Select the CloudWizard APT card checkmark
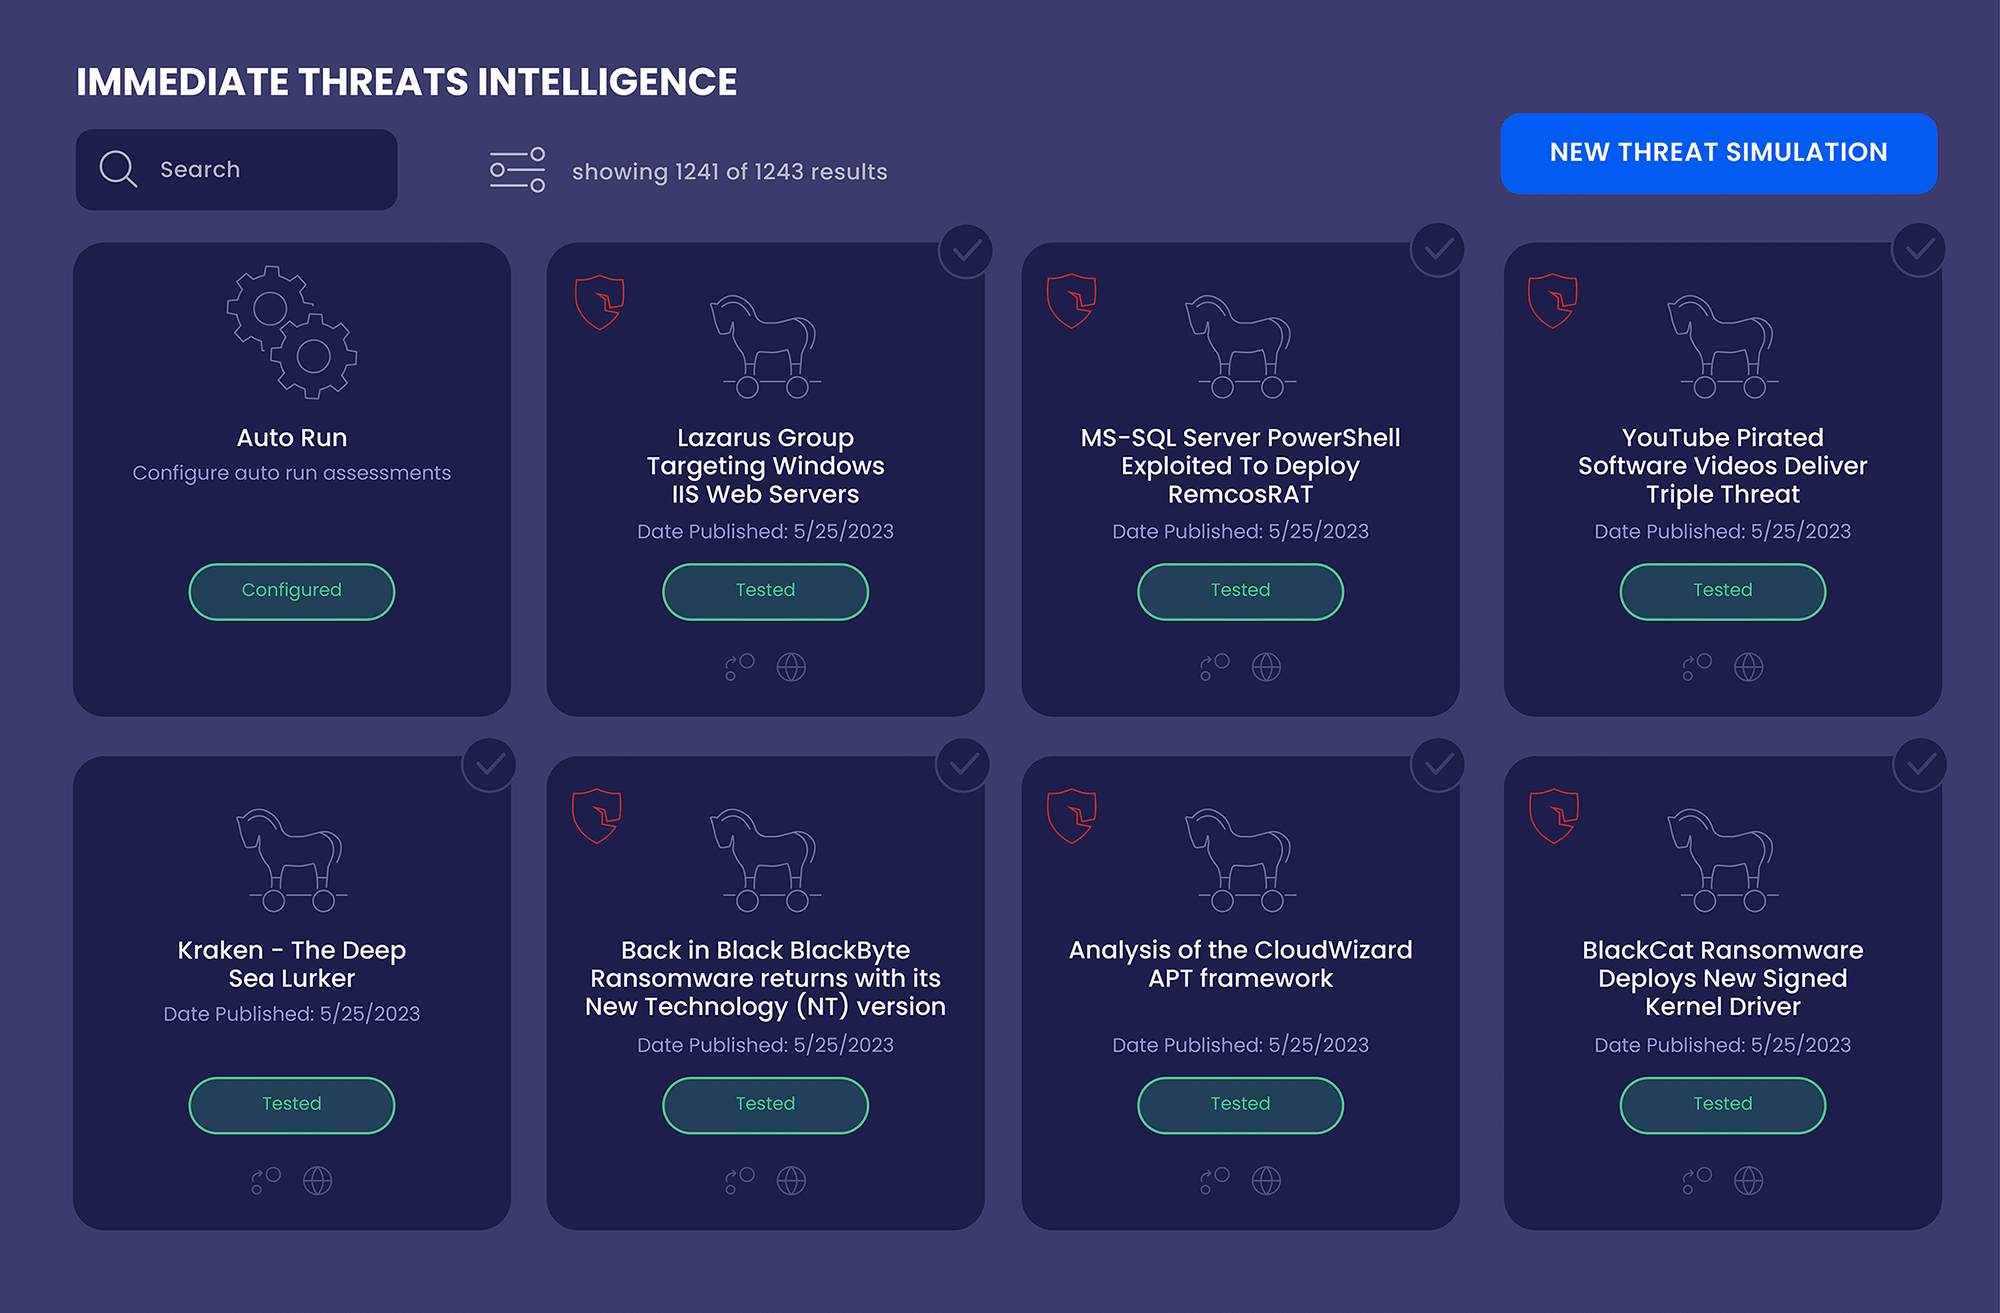 1437,765
